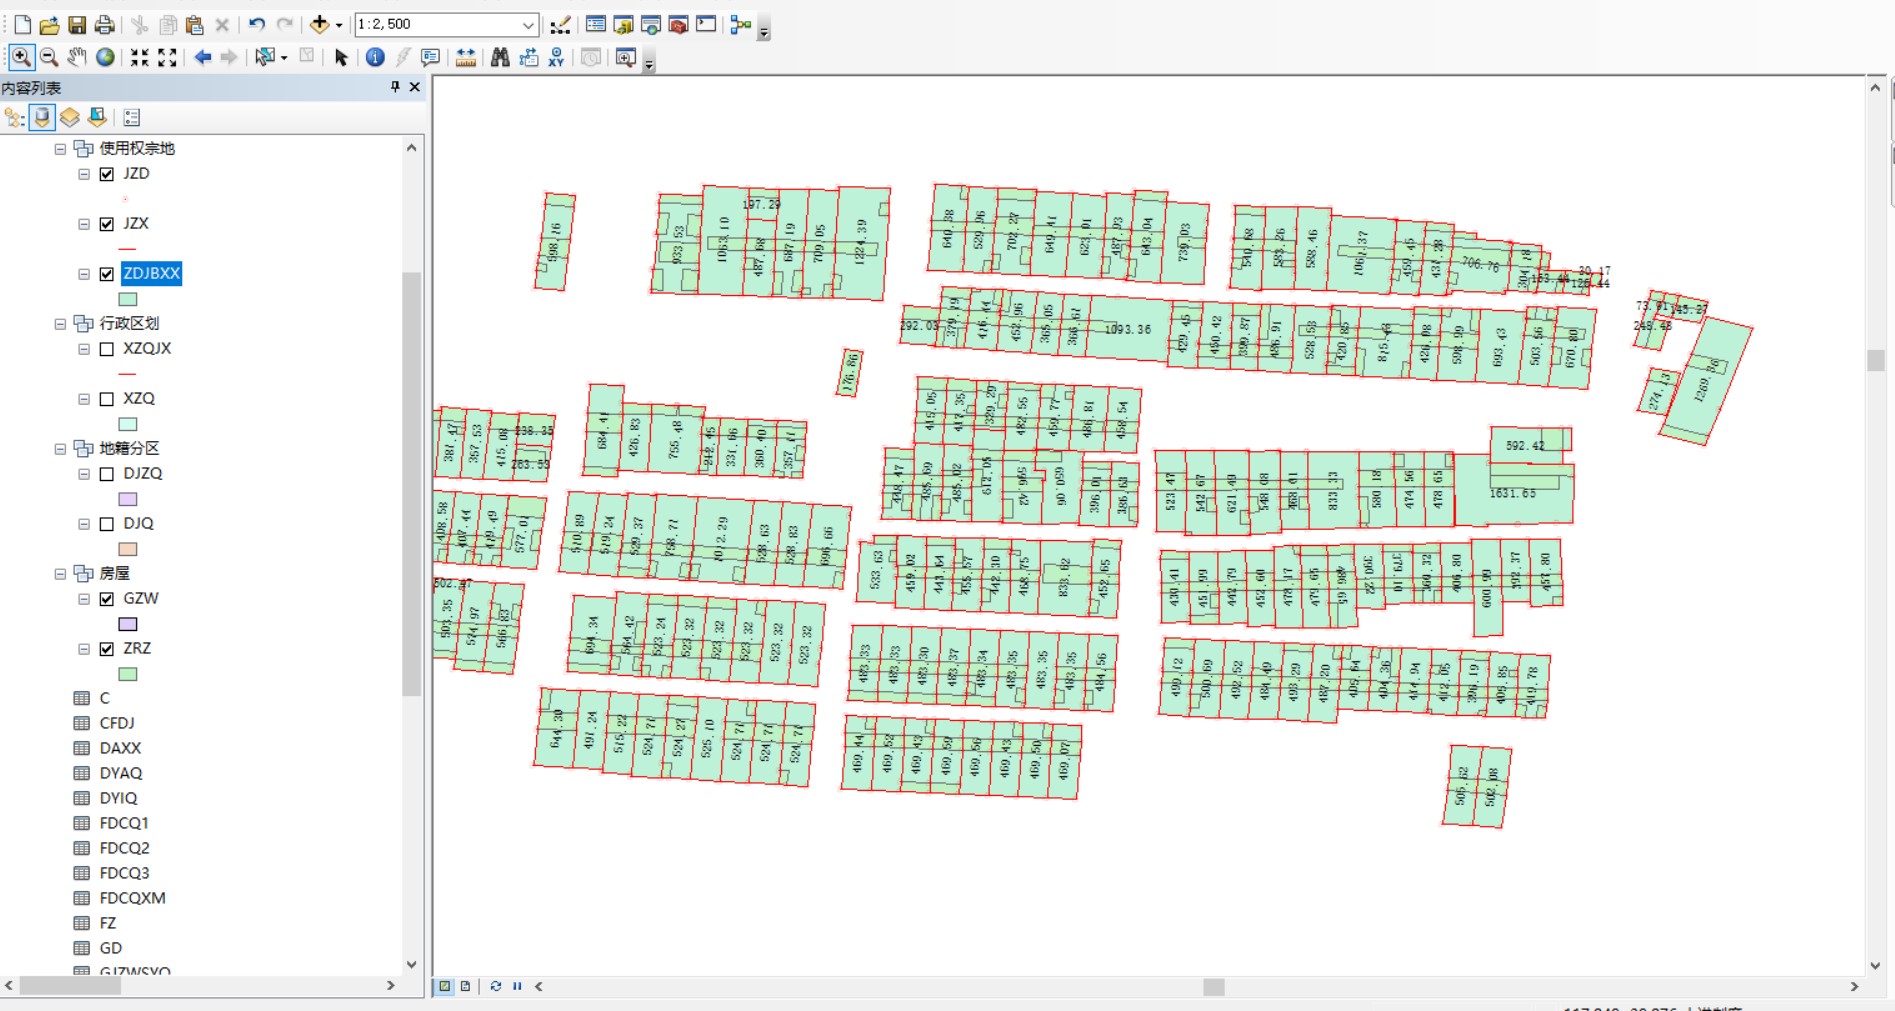
Task: Click the ZDJBXX green symbol swatch
Action: click(128, 299)
